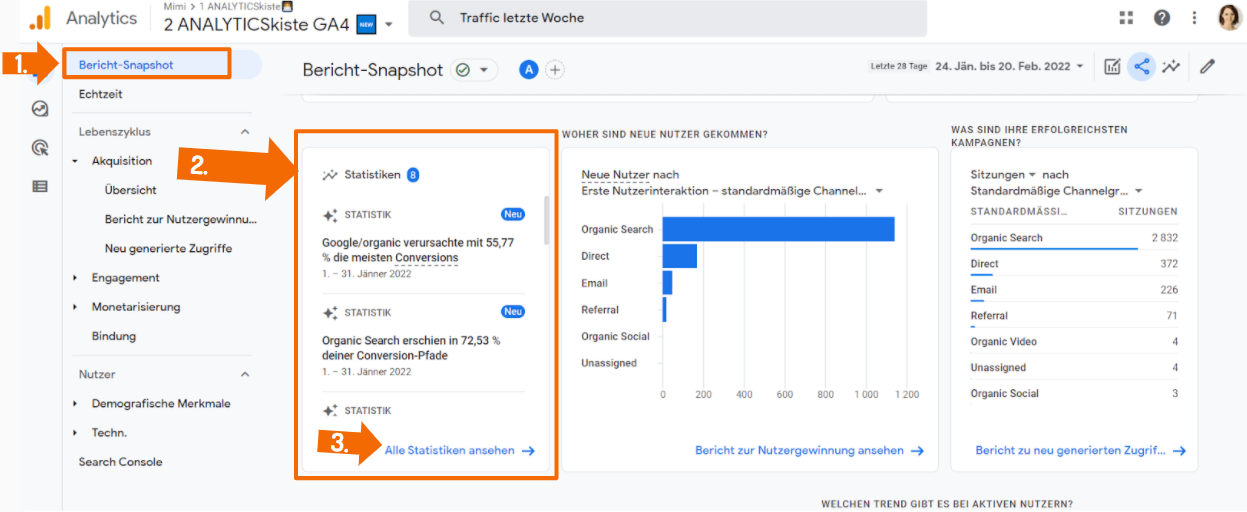Open the Google/organic Conversions insight card

(424, 245)
